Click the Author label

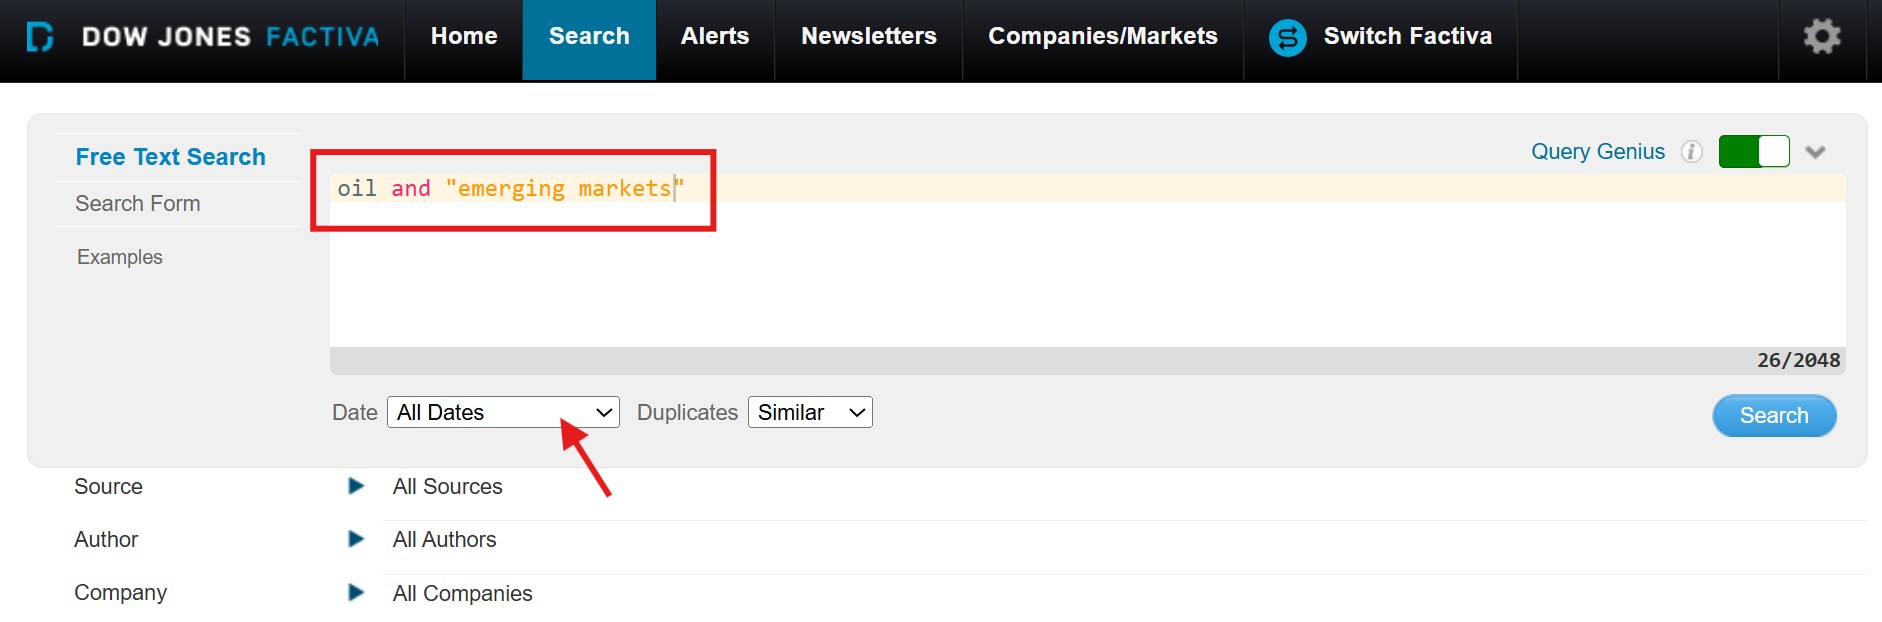[x=106, y=539]
